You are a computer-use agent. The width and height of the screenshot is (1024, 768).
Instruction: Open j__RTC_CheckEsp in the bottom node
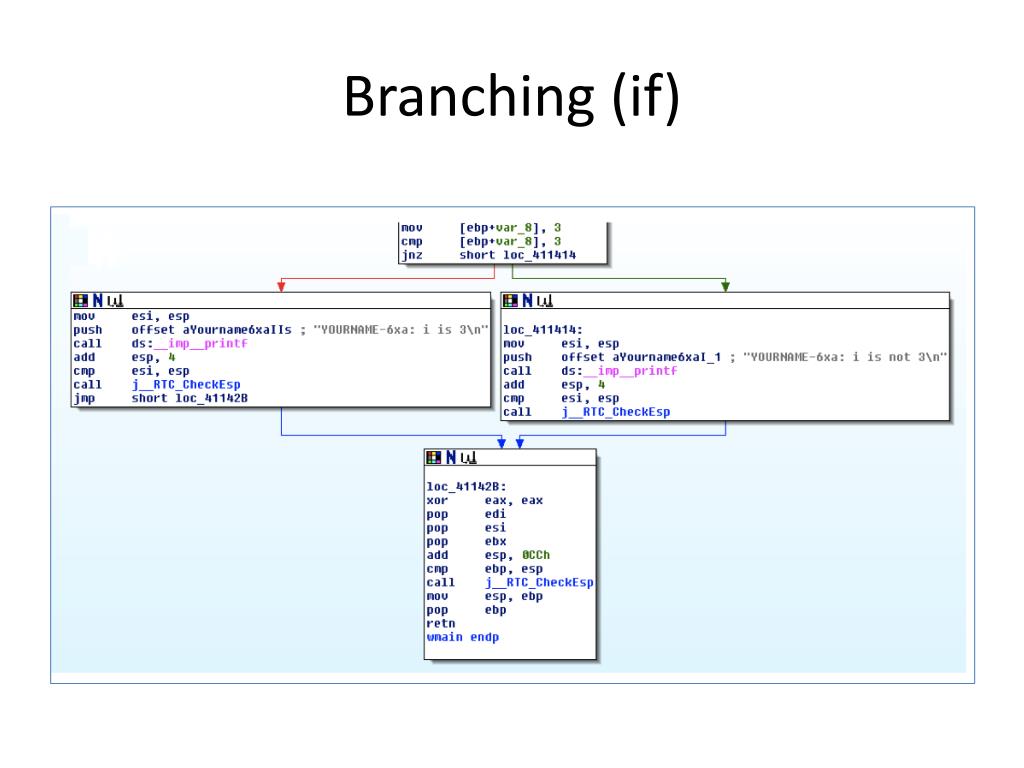click(539, 582)
